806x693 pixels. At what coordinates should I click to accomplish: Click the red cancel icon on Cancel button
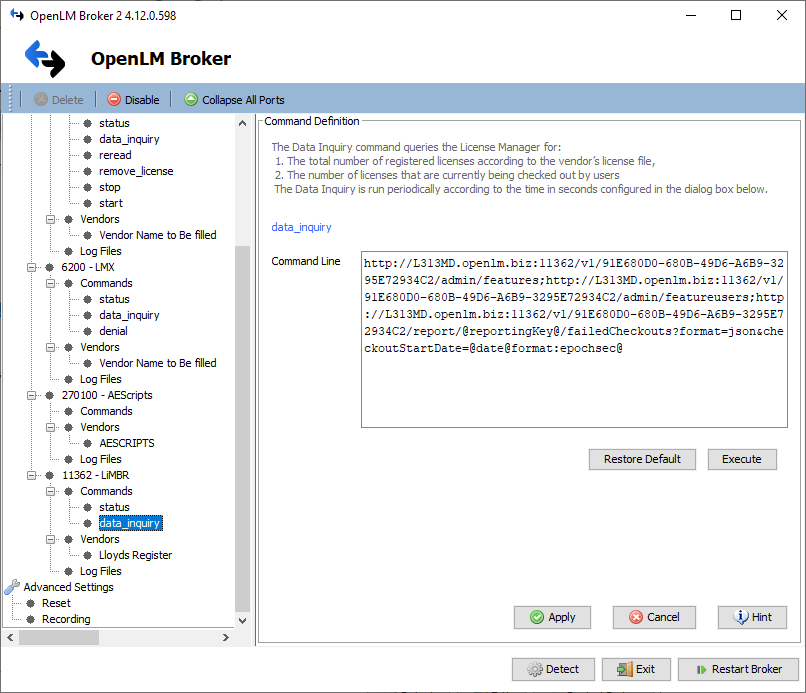pyautogui.click(x=635, y=617)
